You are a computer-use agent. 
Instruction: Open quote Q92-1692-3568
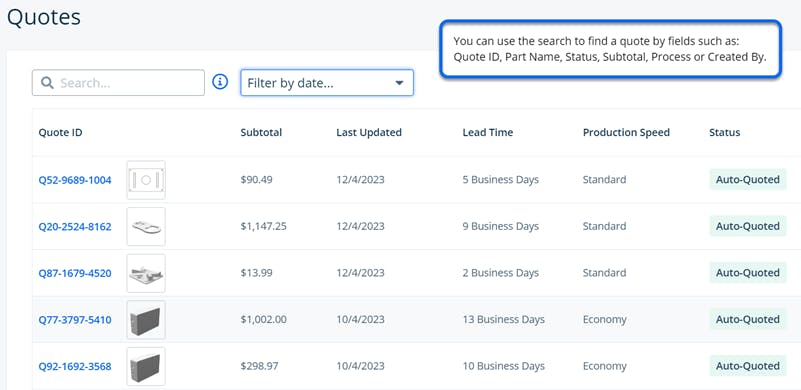[x=75, y=366]
